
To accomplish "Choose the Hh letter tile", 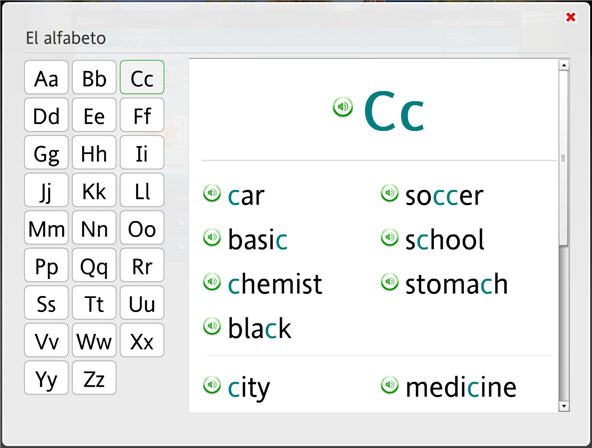I will coord(94,152).
